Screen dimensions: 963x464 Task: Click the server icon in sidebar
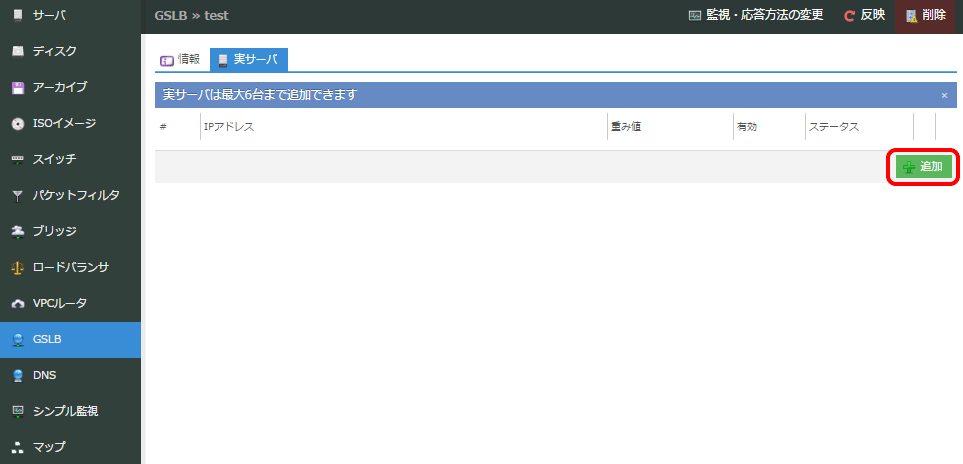click(18, 15)
